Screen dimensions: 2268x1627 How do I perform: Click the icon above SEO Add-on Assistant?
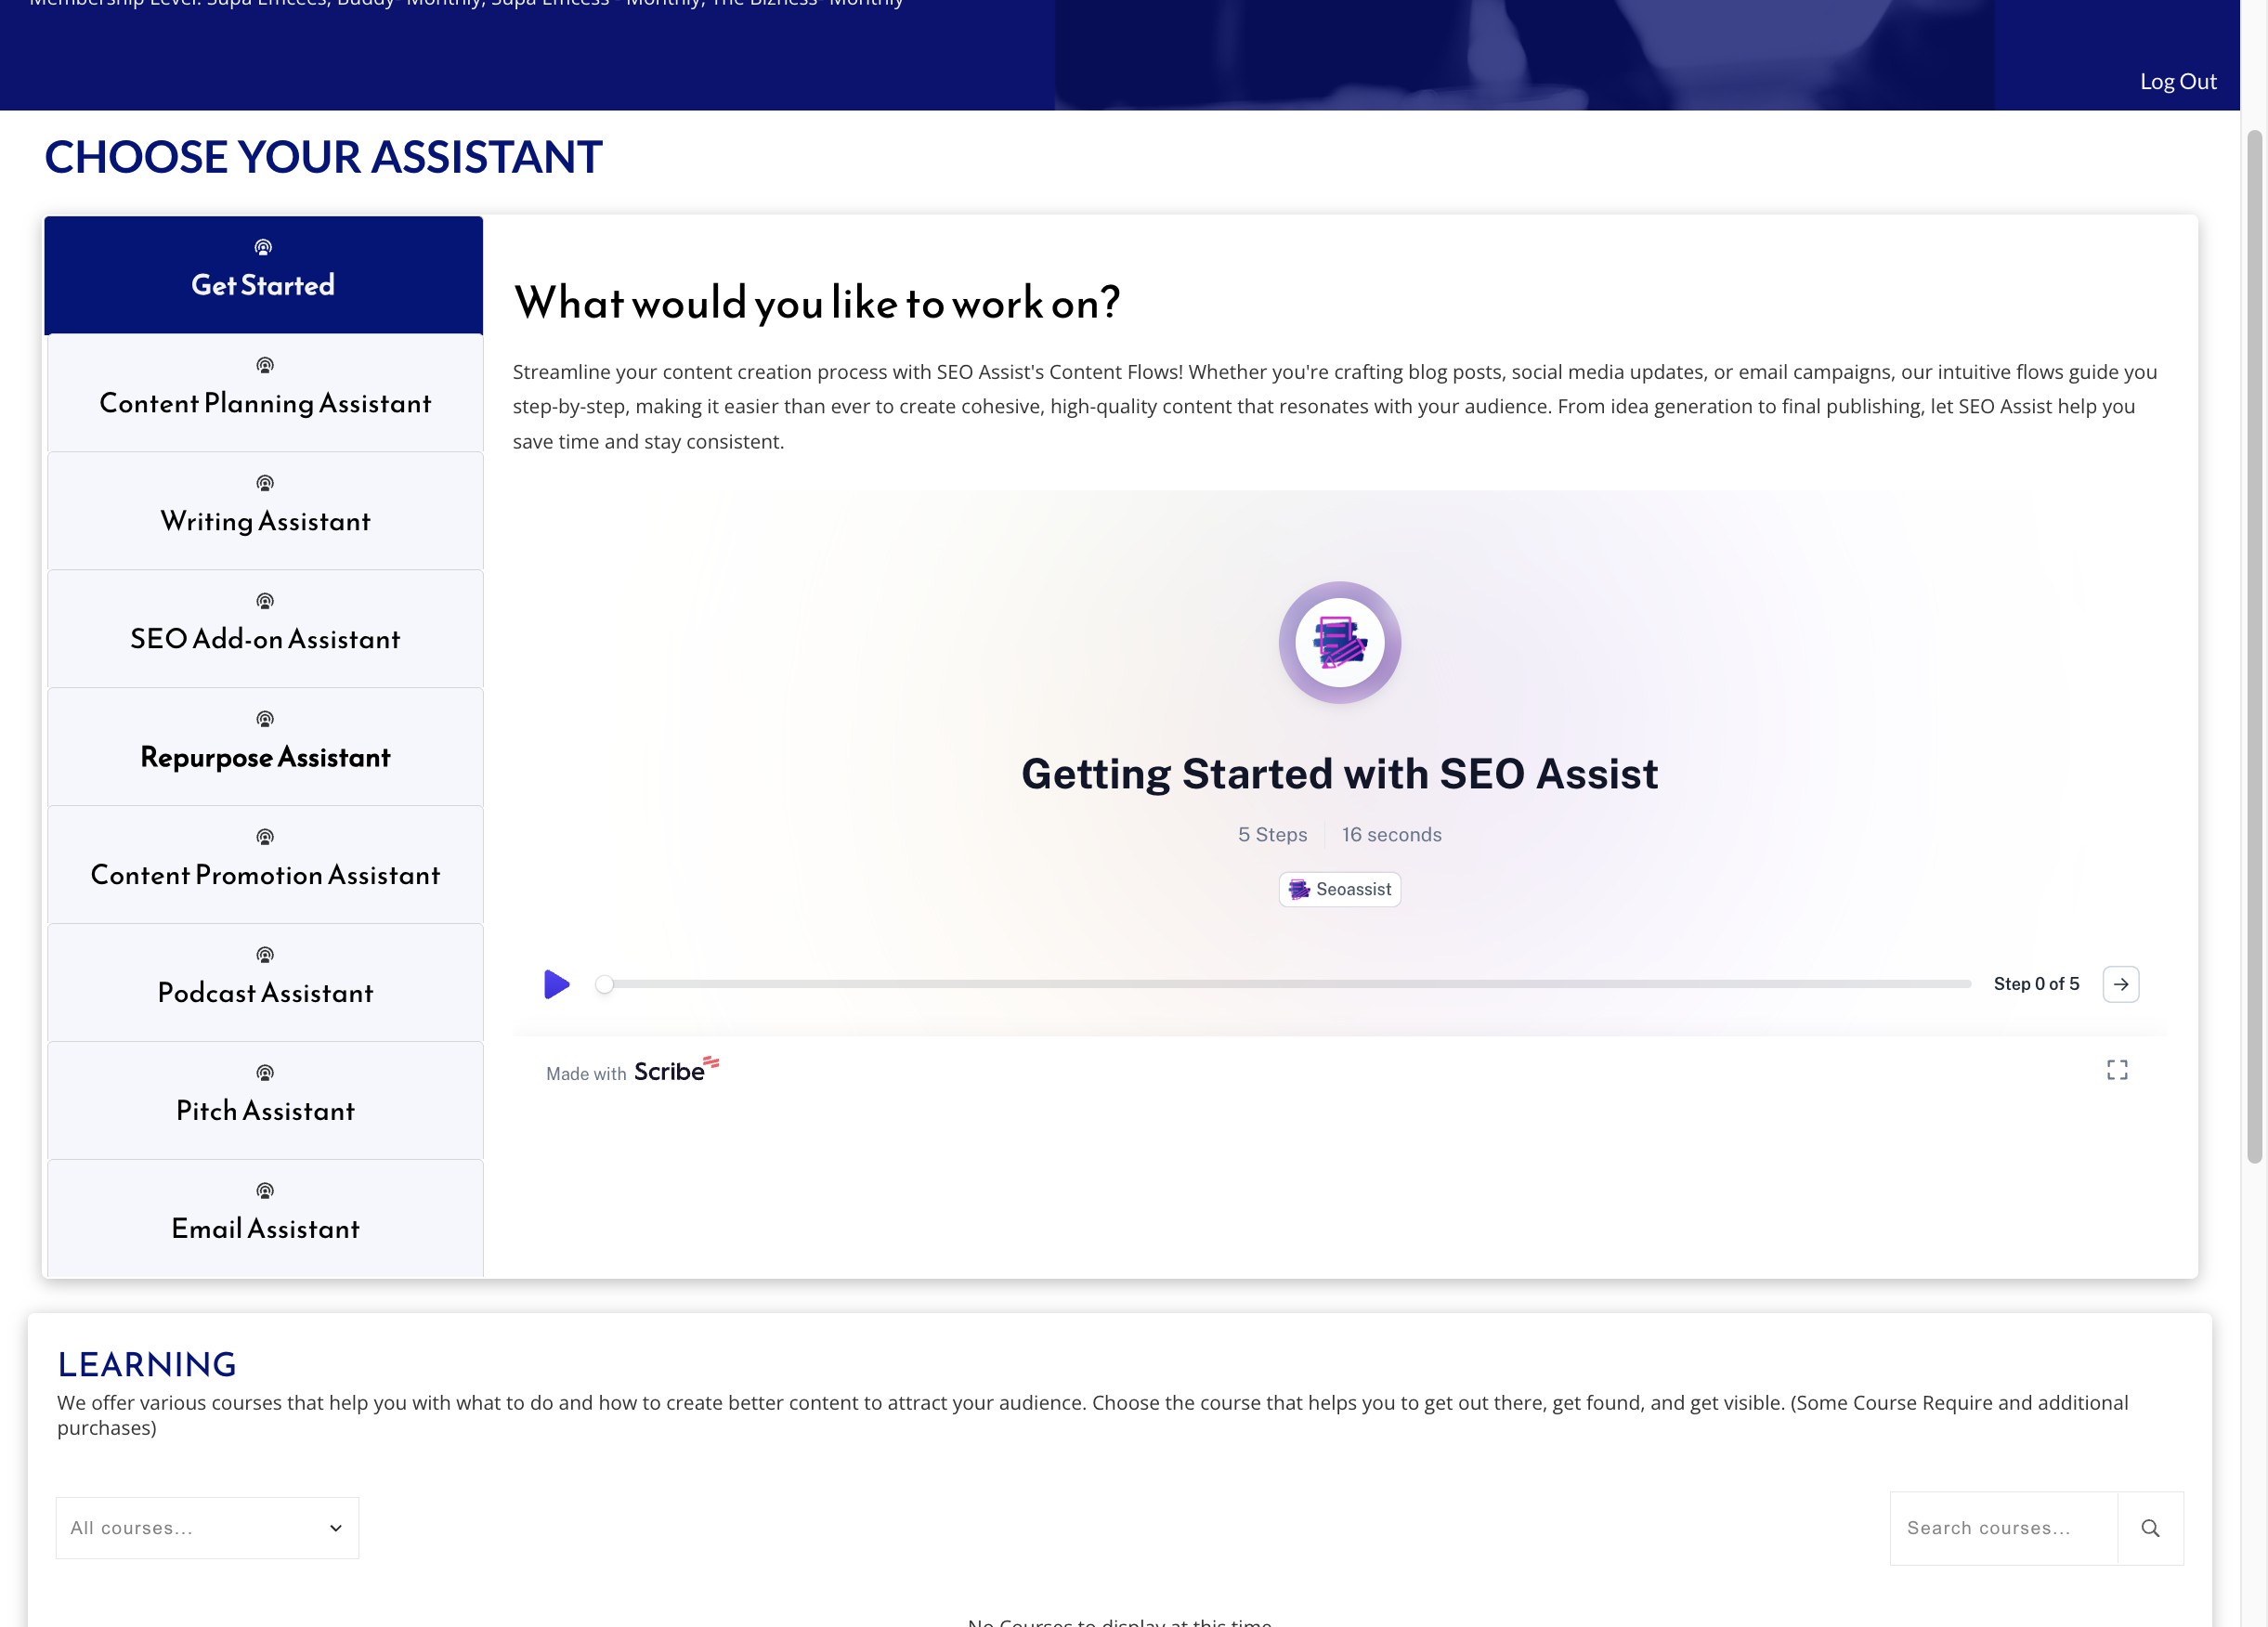tap(265, 601)
